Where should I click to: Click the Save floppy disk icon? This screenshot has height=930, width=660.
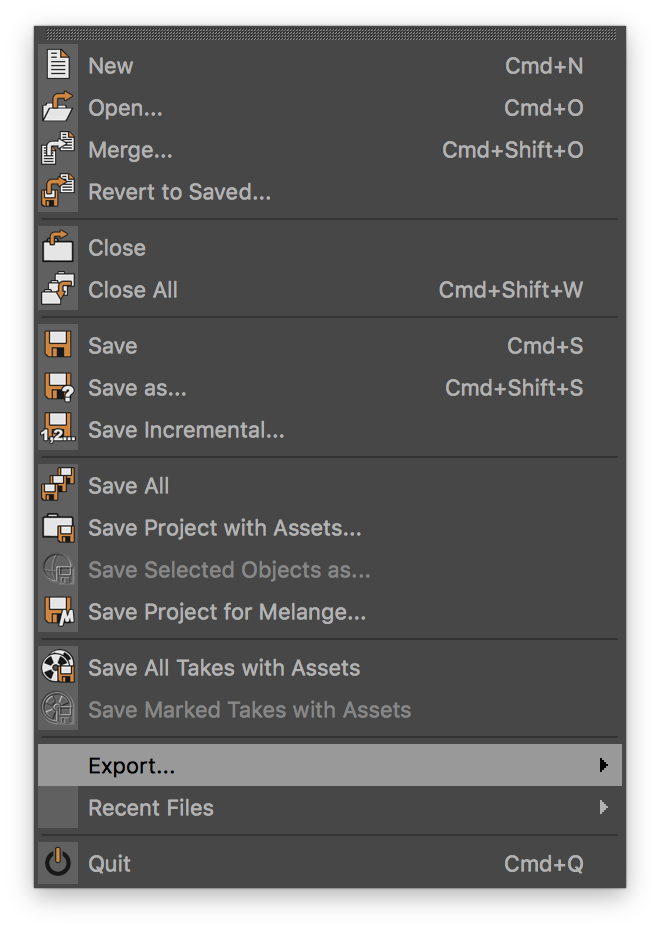point(58,346)
